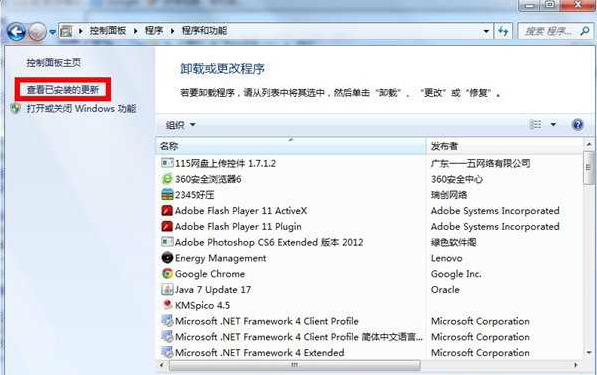Click vertical scrollbar up arrow
597x375 pixels.
(x=589, y=144)
